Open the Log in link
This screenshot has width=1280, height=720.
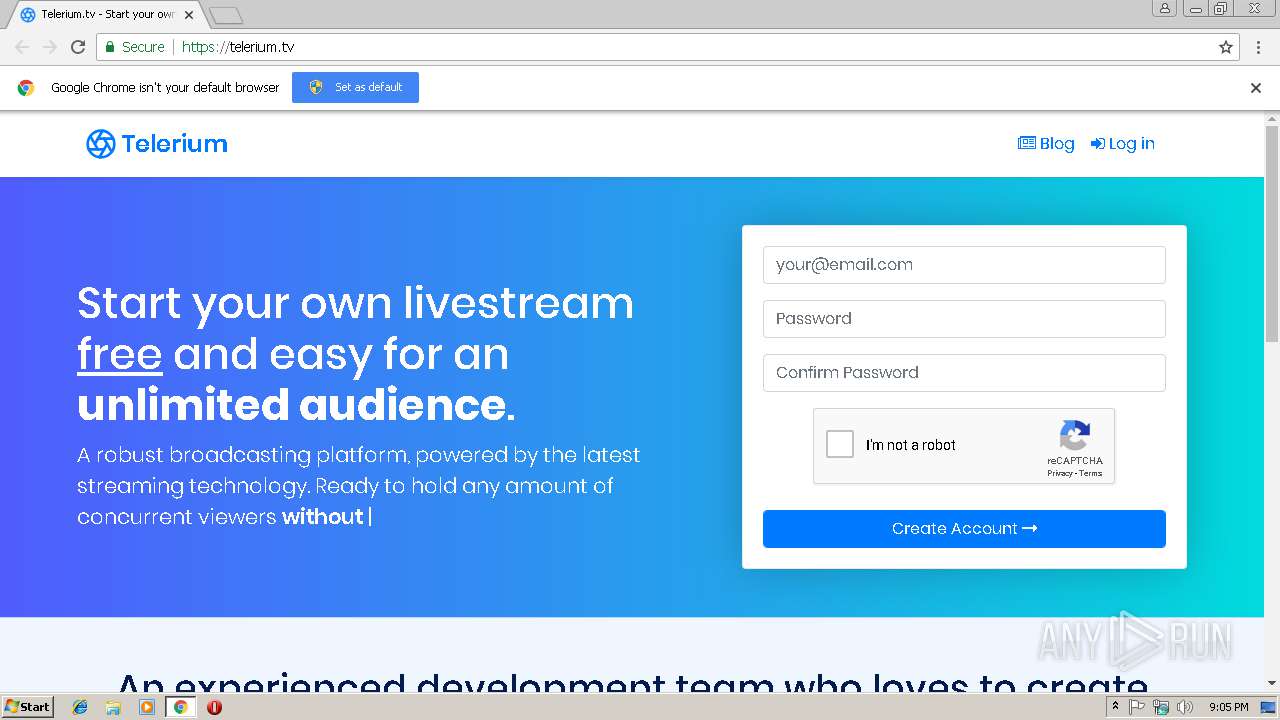pos(1122,144)
